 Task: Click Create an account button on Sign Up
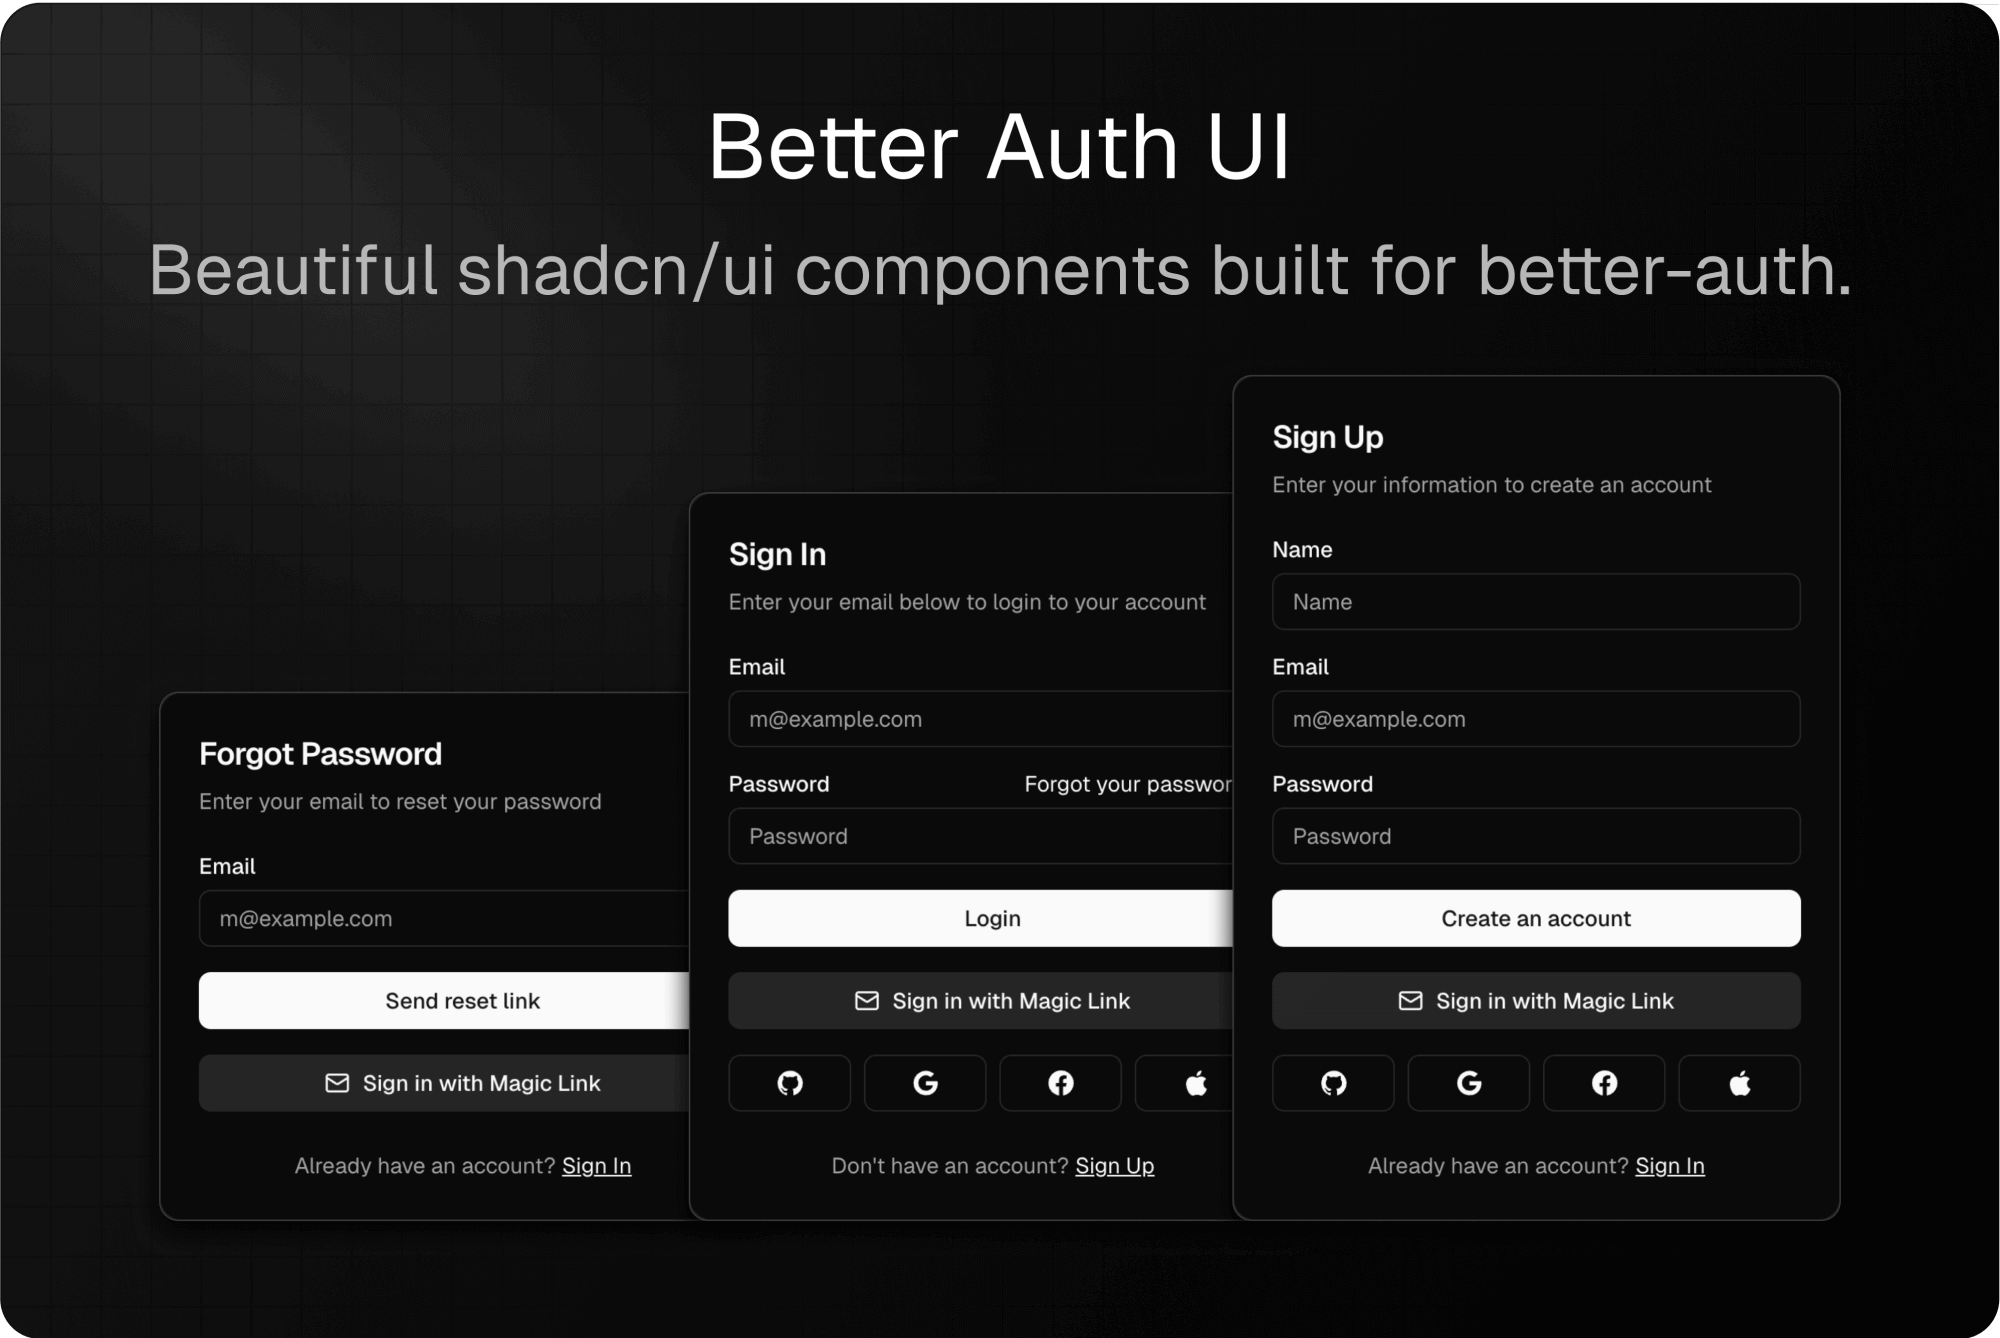coord(1536,918)
